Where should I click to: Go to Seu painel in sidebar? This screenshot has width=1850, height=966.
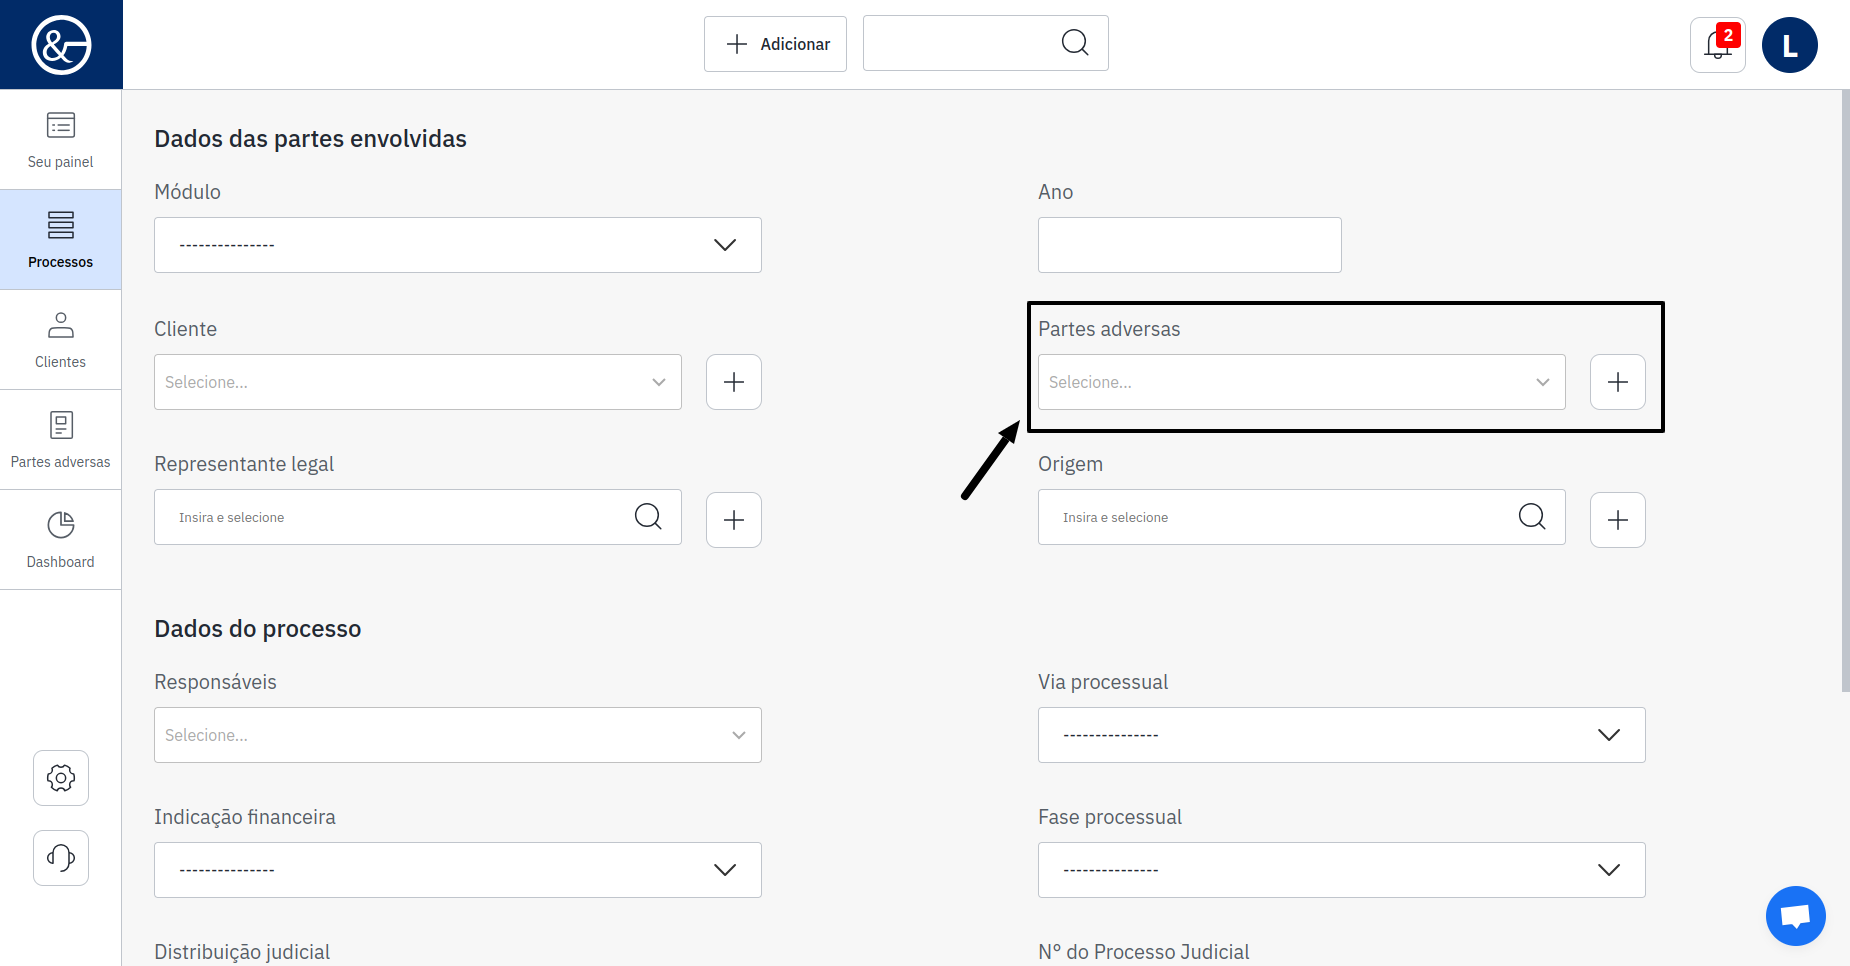[x=61, y=140]
